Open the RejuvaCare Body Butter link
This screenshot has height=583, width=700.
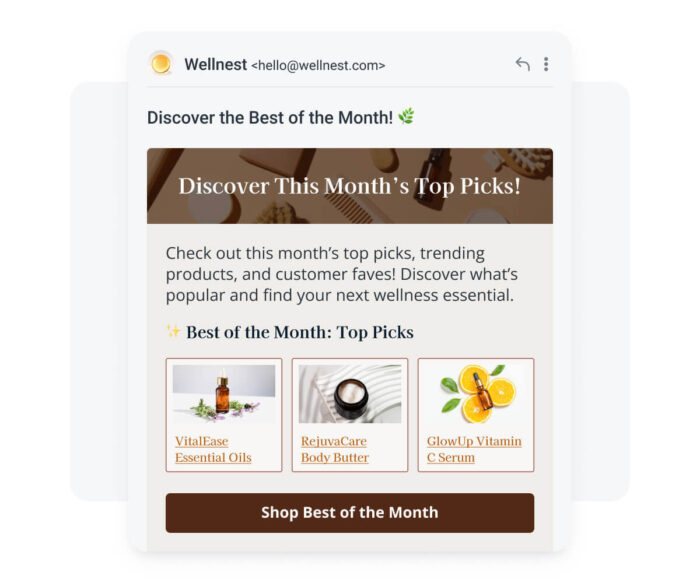[335, 449]
